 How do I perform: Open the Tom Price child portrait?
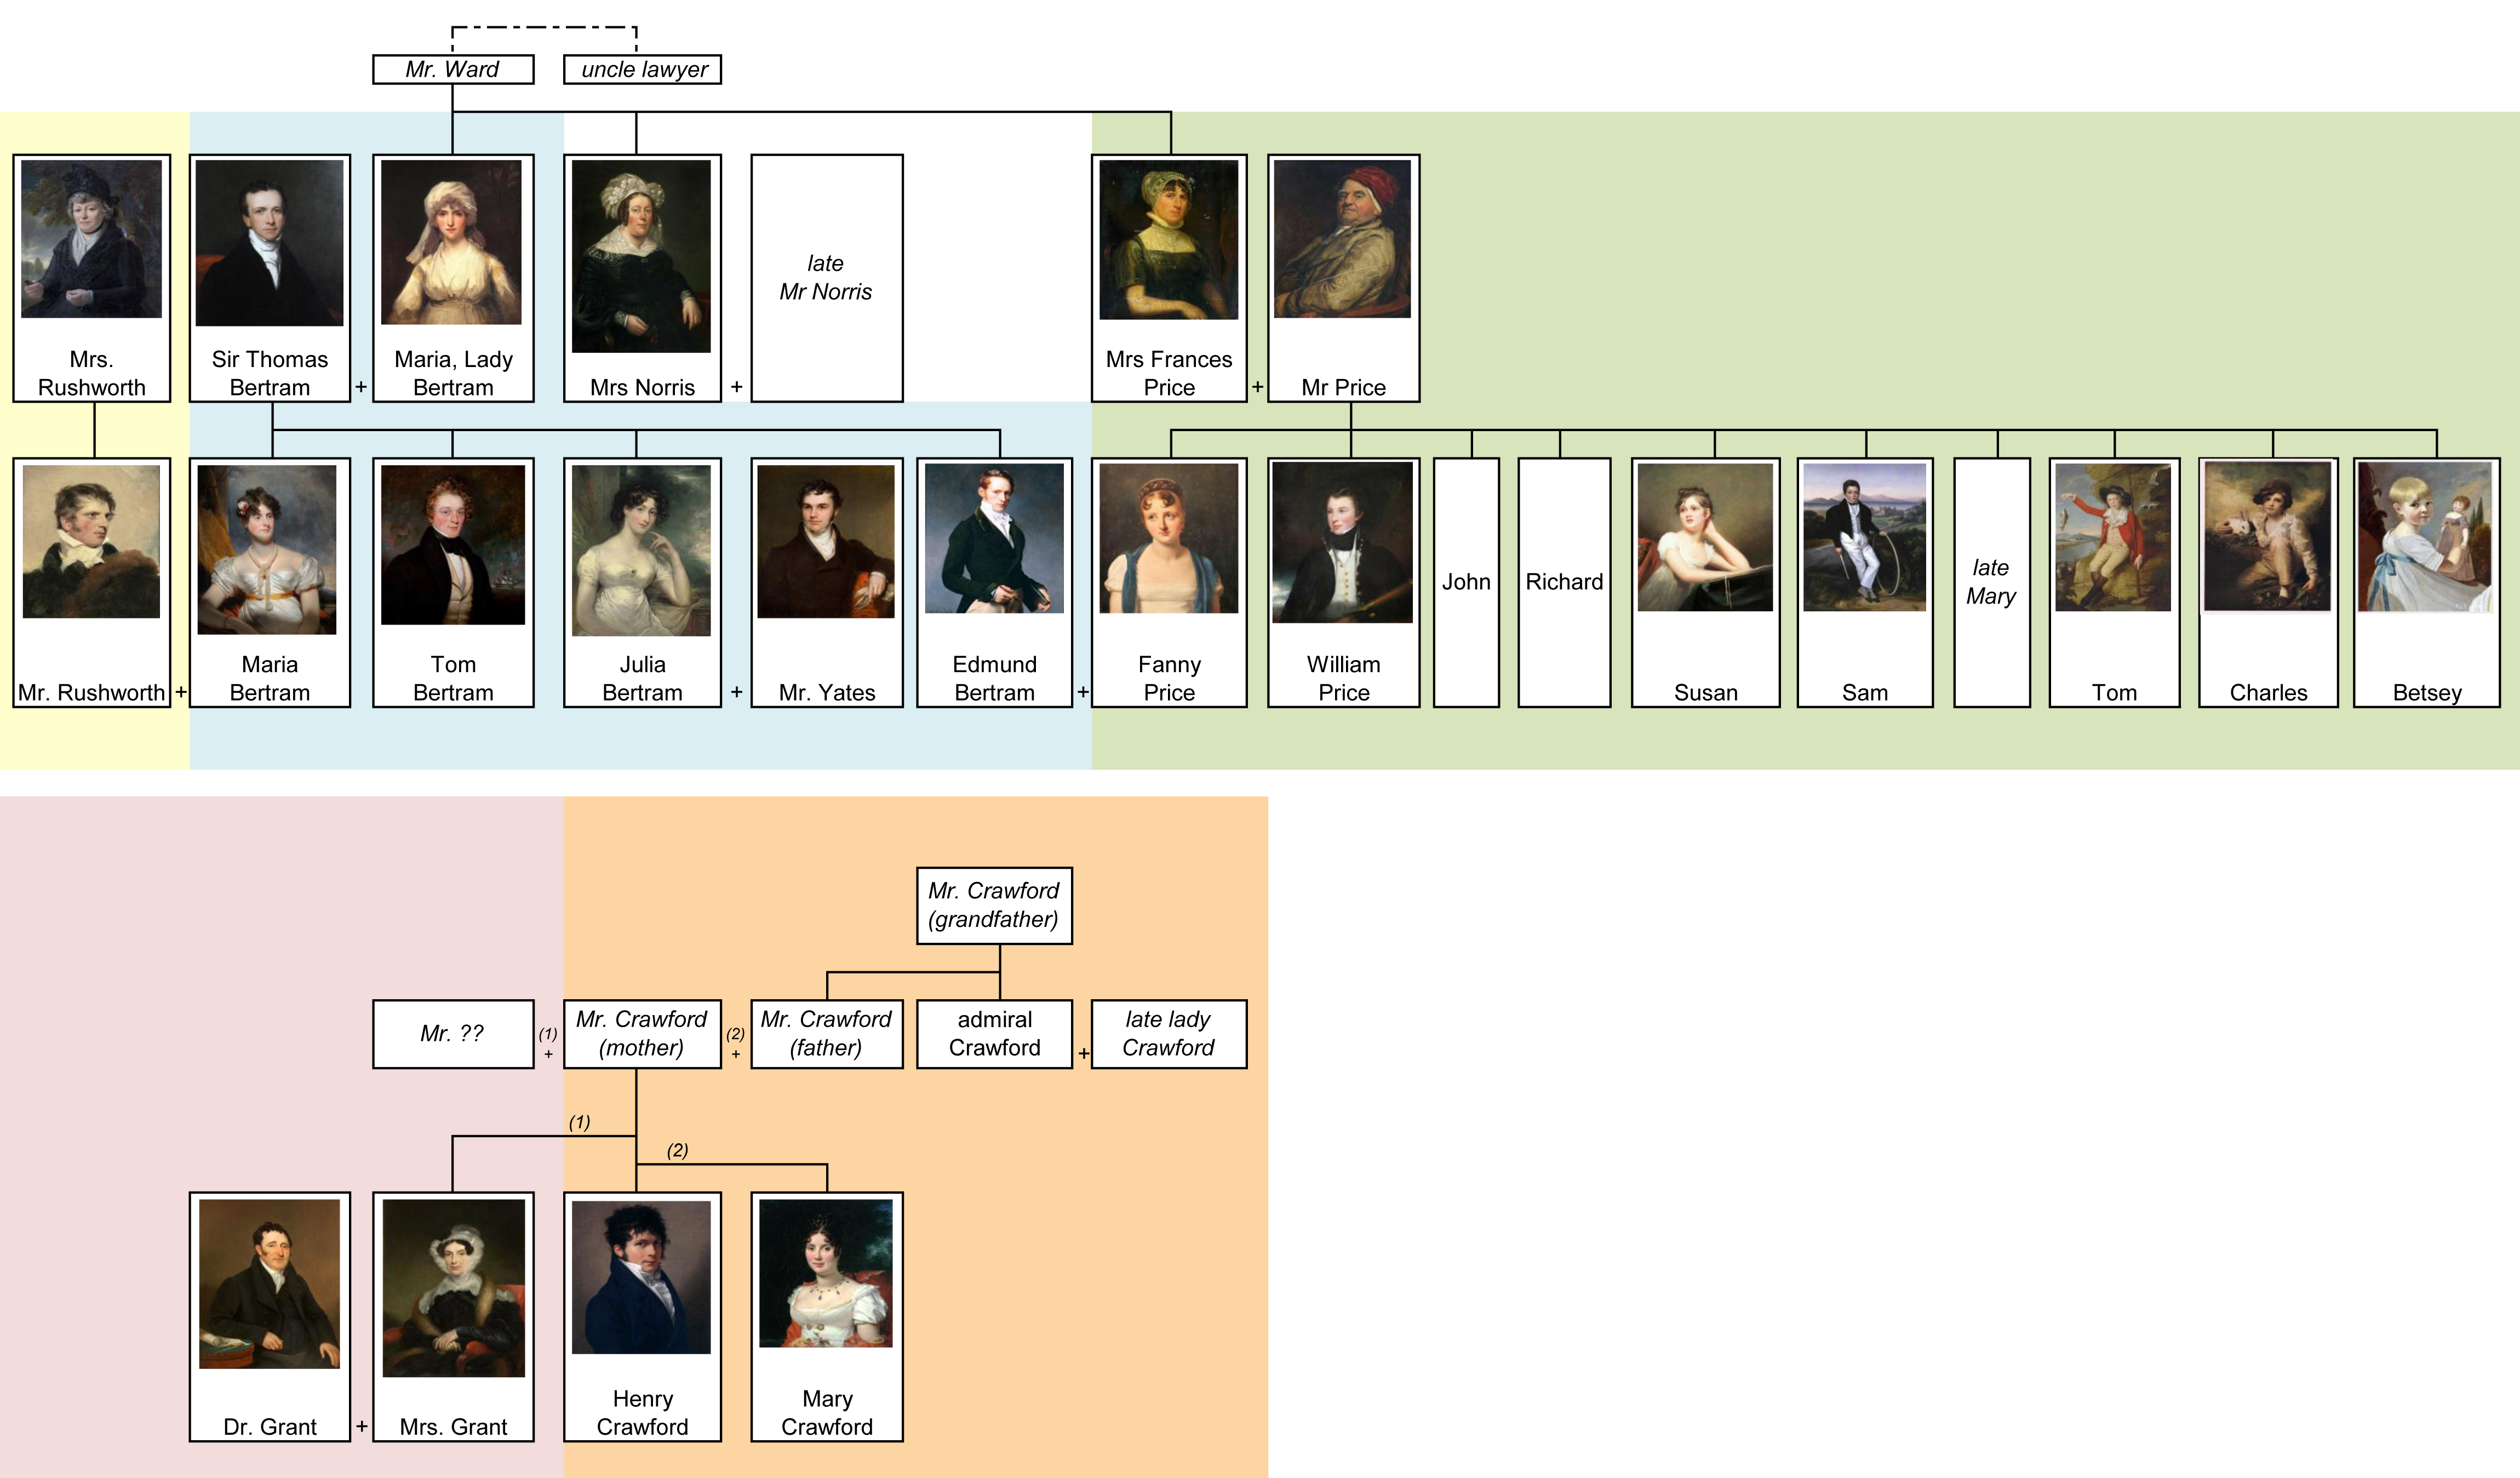coord(2113,537)
